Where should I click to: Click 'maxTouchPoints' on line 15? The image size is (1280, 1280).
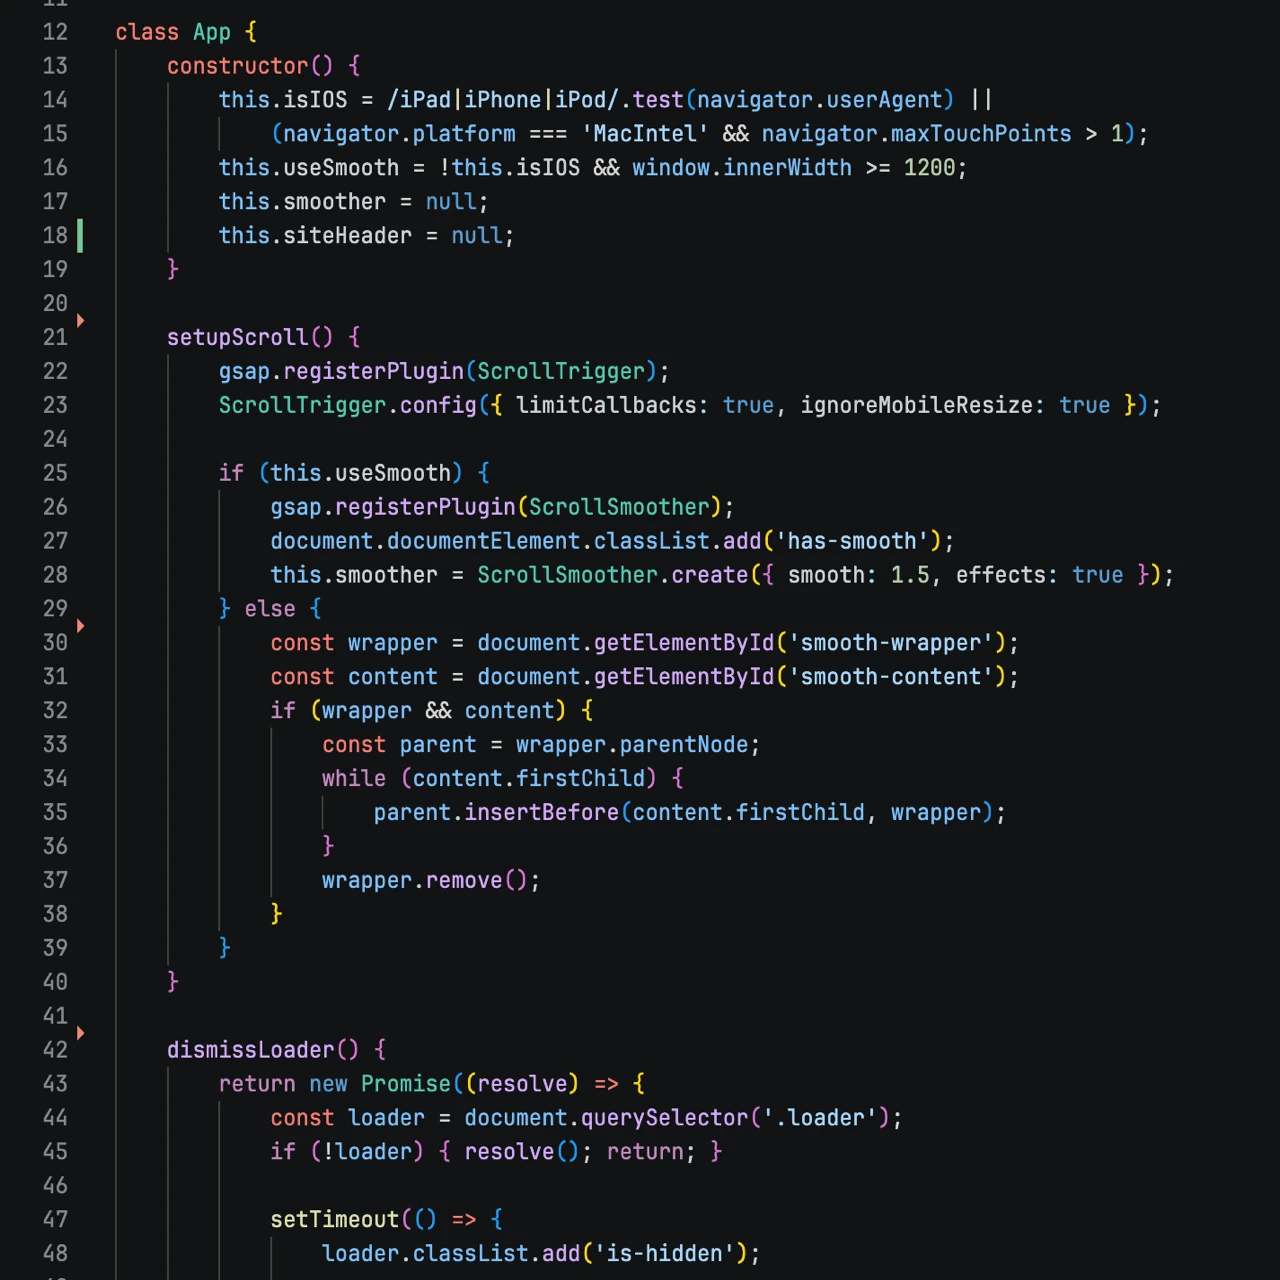coord(981,134)
